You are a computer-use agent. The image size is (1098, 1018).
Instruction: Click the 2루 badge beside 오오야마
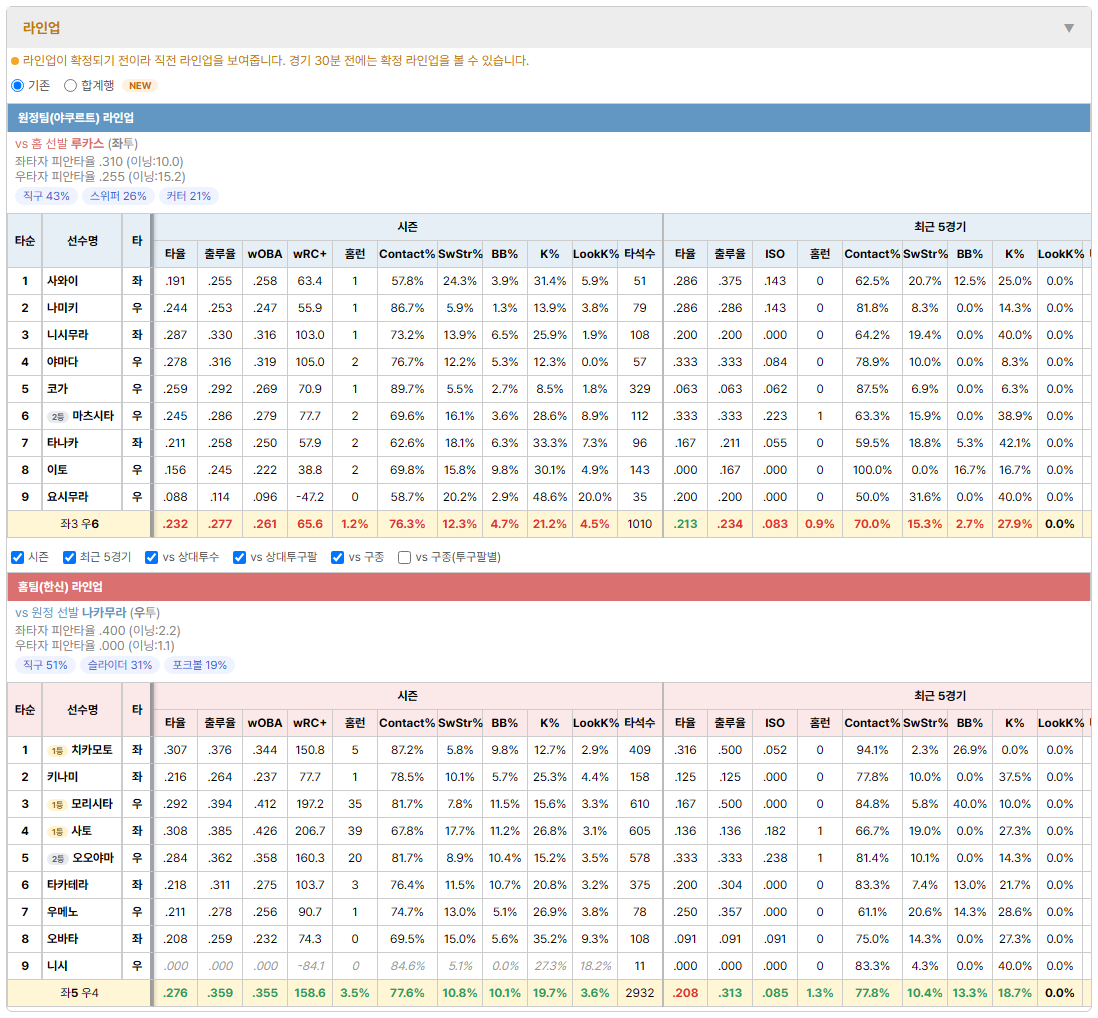point(57,858)
